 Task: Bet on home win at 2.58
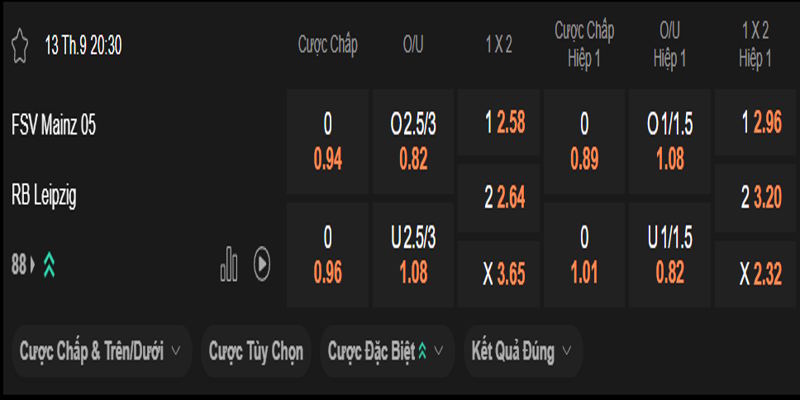pos(498,122)
